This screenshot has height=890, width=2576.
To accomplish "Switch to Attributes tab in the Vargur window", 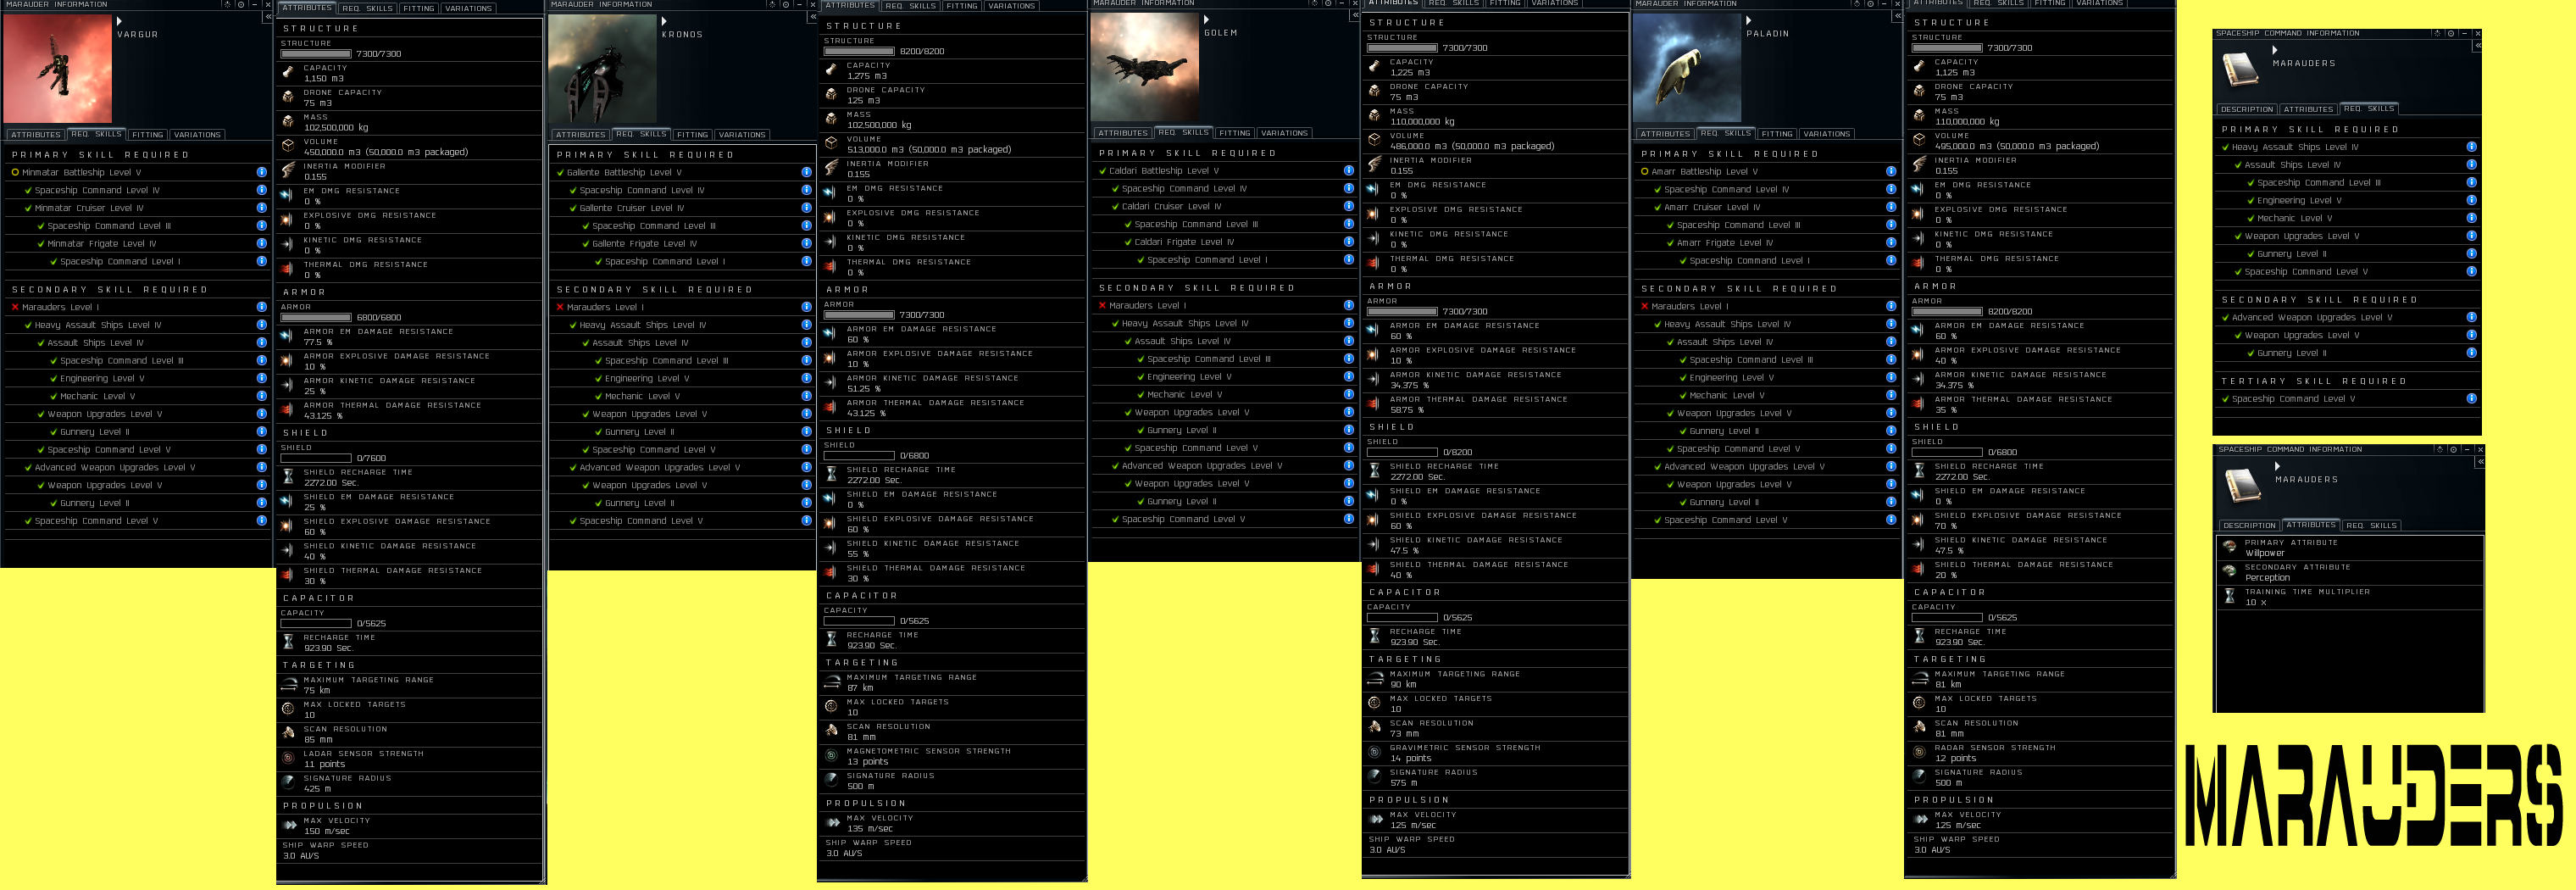I will 36,135.
